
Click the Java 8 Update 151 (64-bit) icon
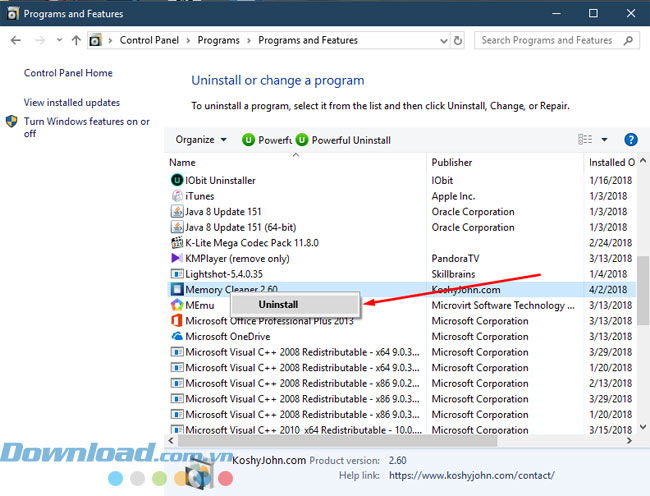pos(177,227)
